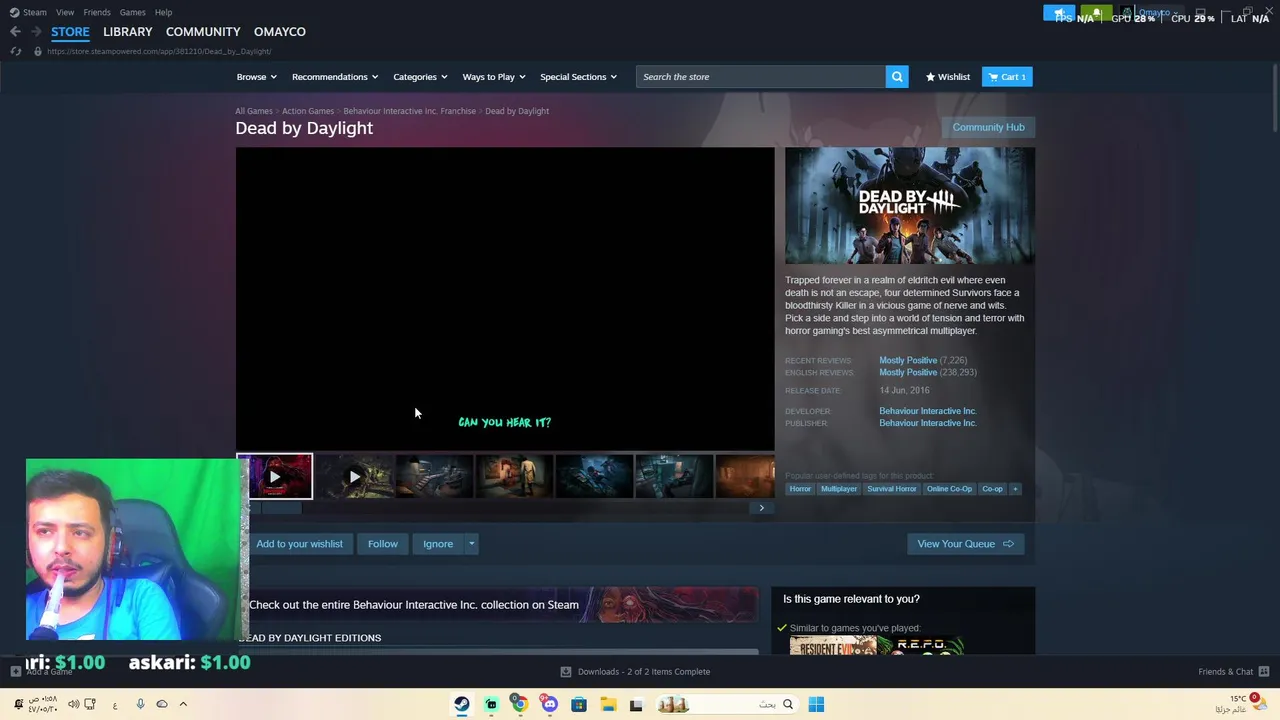Switch to the COMMUNITY tab
Image resolution: width=1280 pixels, height=720 pixels.
(x=203, y=32)
